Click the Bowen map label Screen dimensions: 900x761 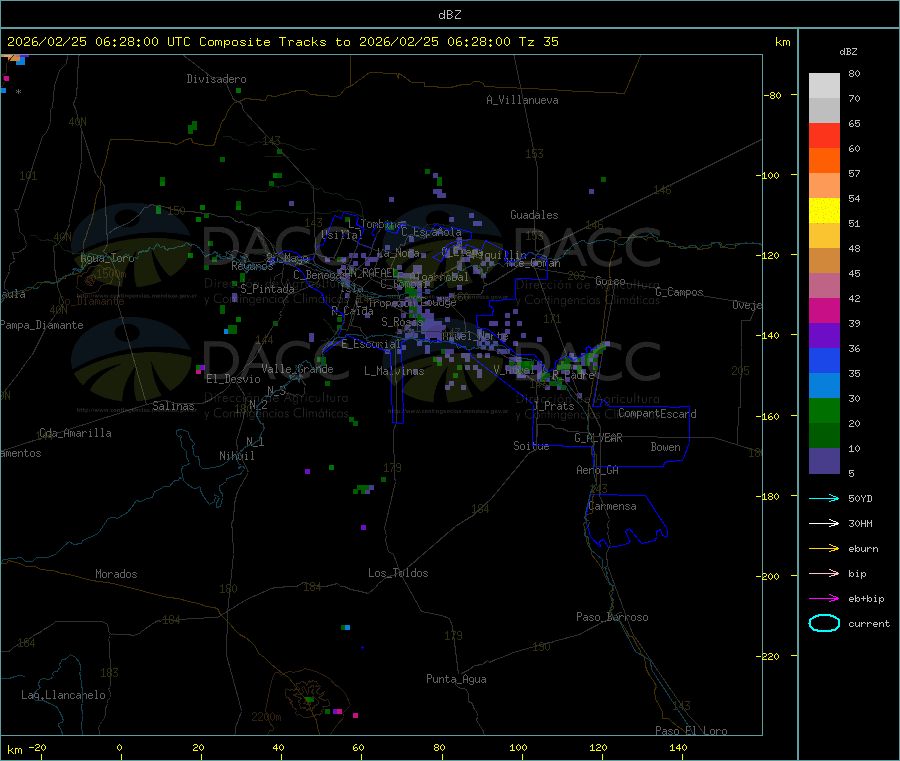pos(665,447)
